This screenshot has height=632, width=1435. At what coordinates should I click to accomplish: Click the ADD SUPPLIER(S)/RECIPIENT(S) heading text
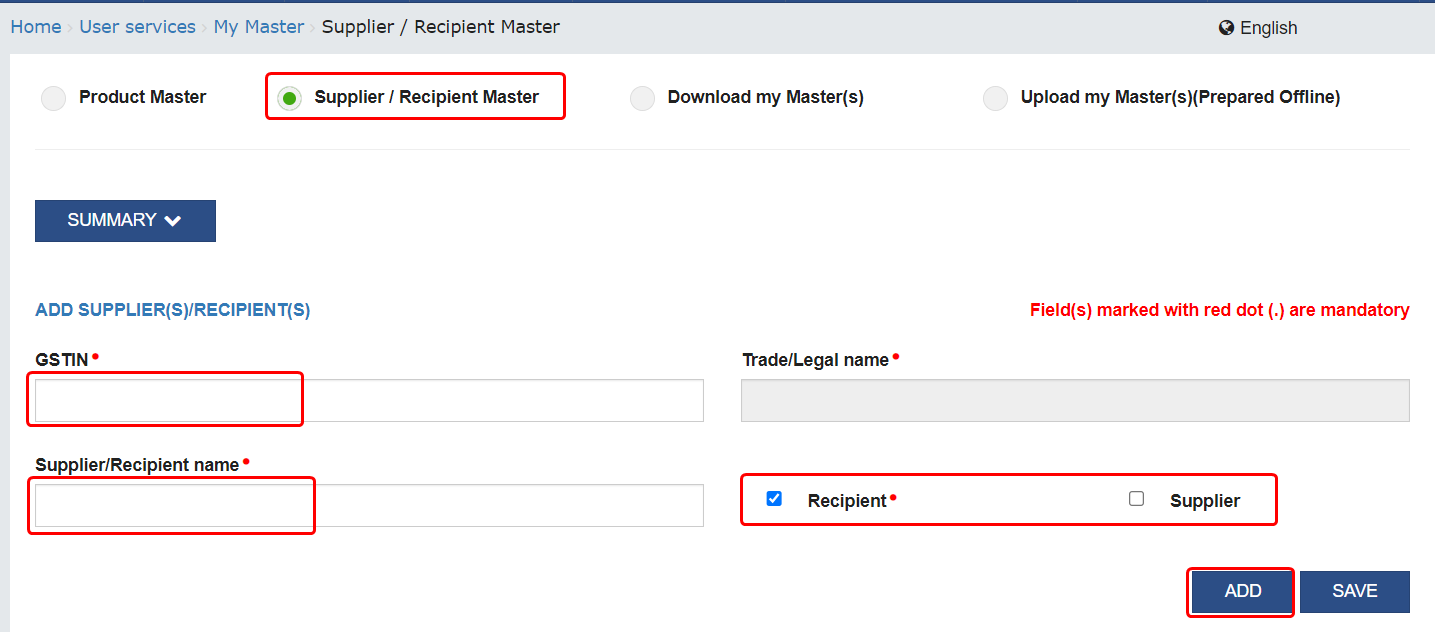pyautogui.click(x=173, y=311)
